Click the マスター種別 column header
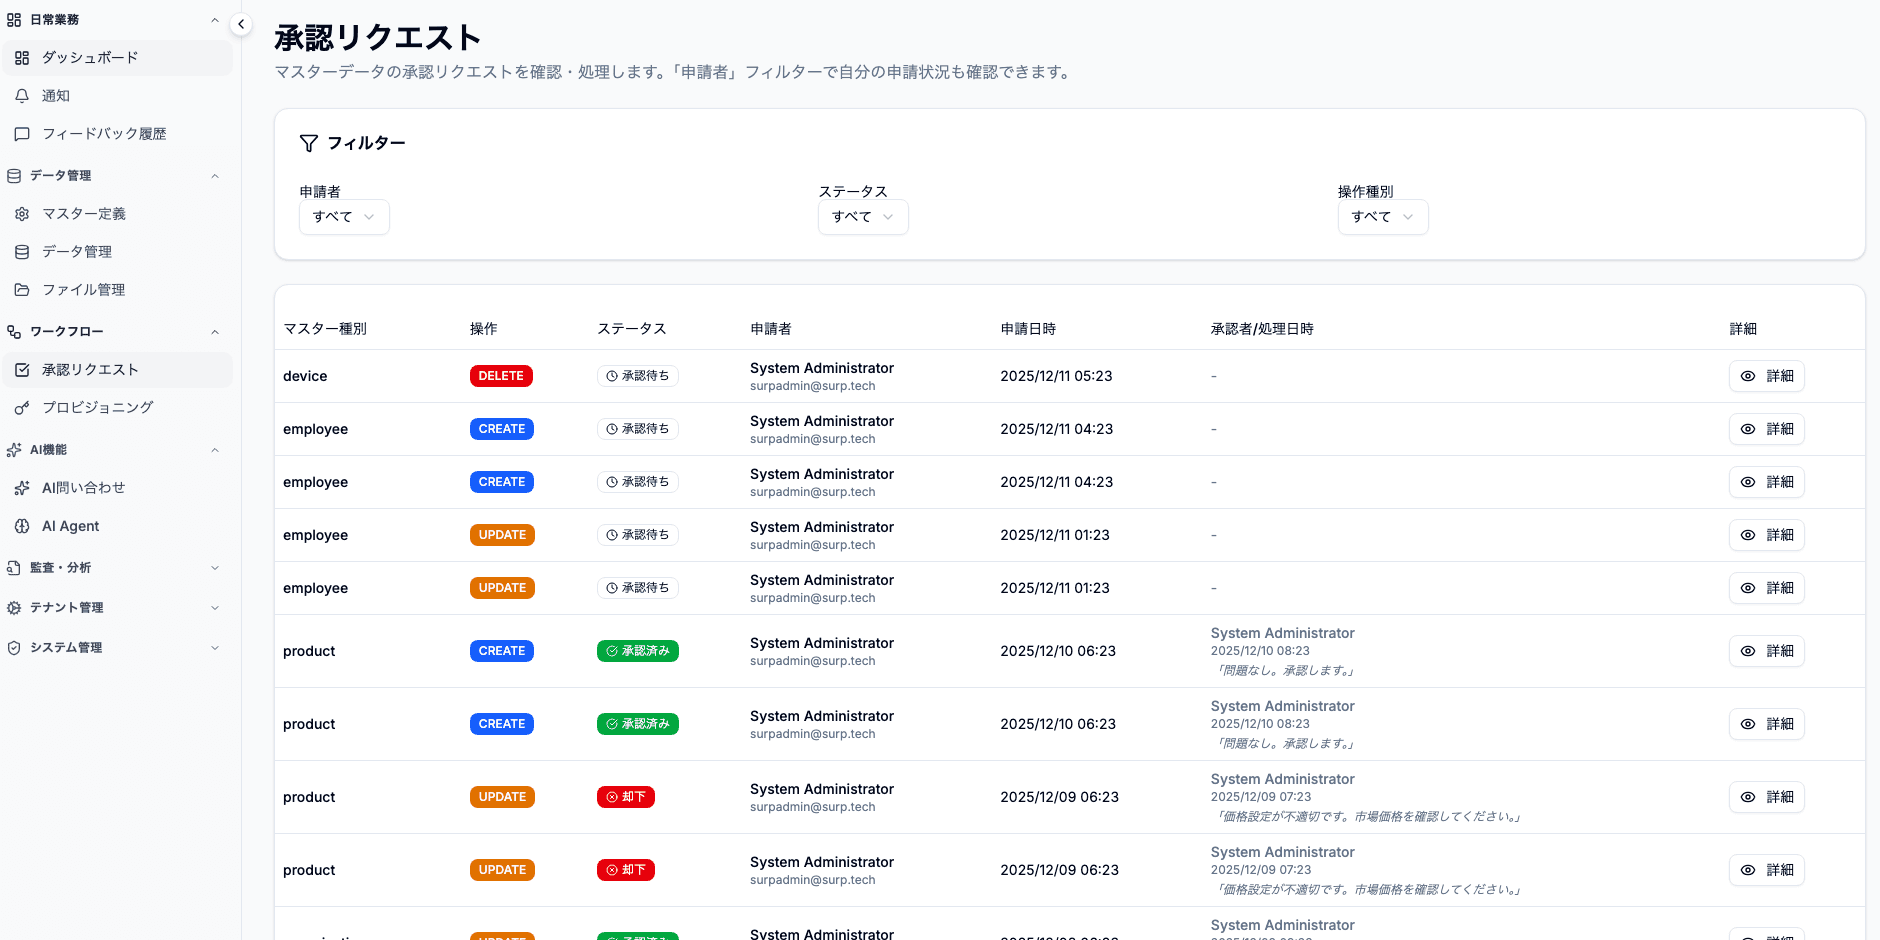The height and width of the screenshot is (940, 1880). (x=325, y=329)
